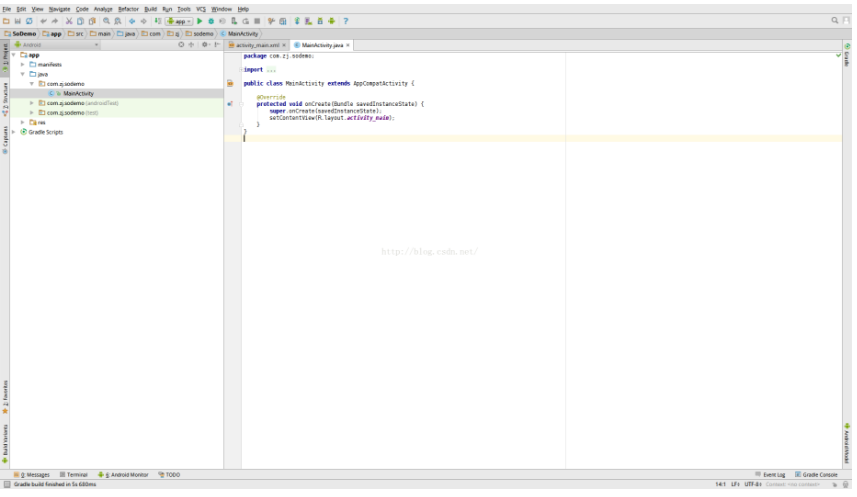Viewport: 857px width, 497px height.
Task: Open the Event Log button
Action: point(770,475)
